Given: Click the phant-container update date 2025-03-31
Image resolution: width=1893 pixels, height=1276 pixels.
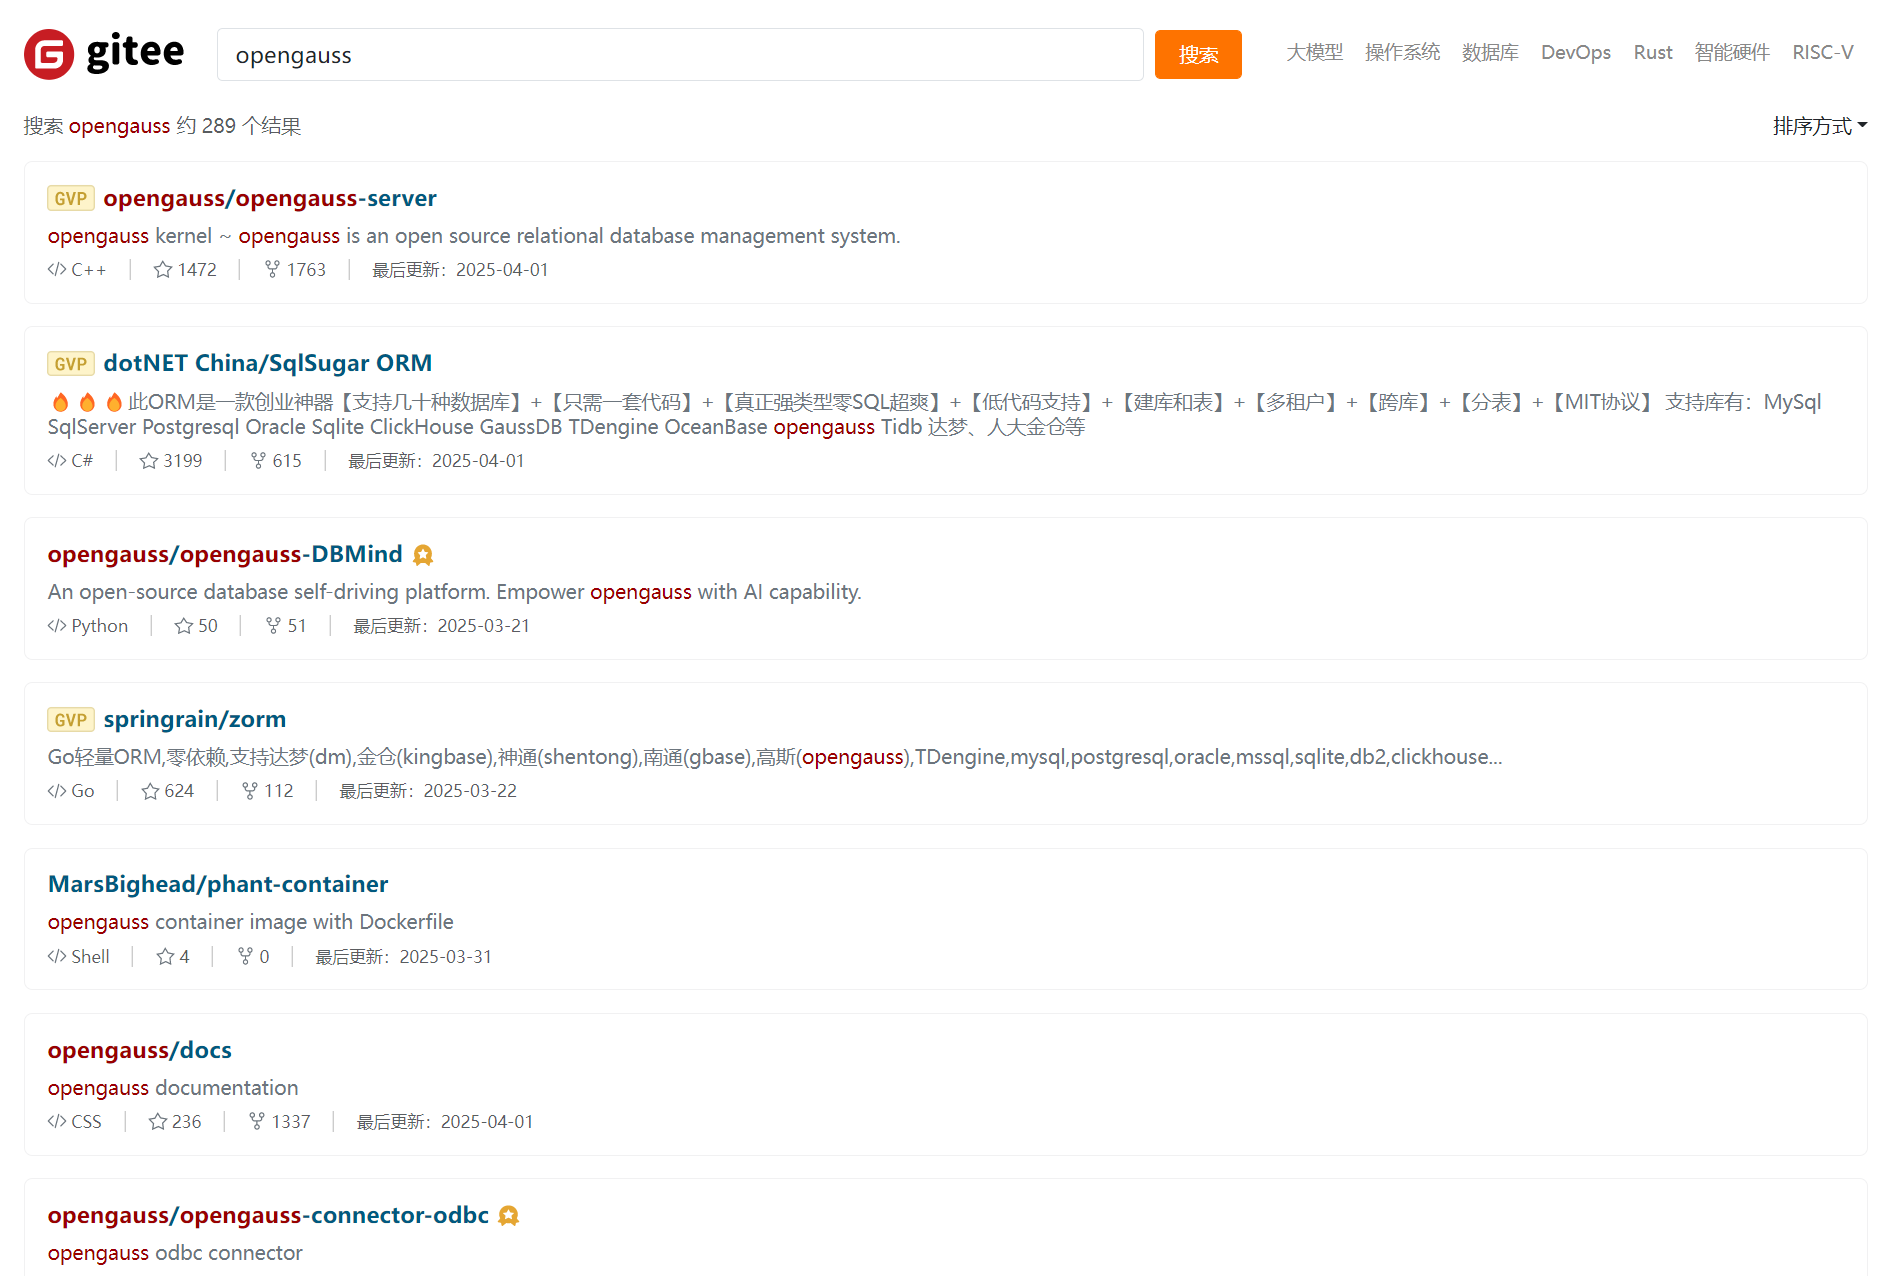Looking at the screenshot, I should click(446, 957).
